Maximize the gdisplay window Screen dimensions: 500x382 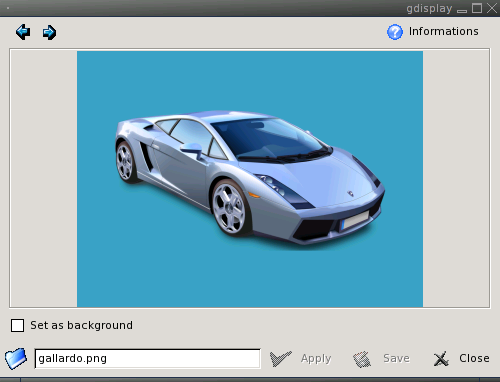(x=477, y=8)
